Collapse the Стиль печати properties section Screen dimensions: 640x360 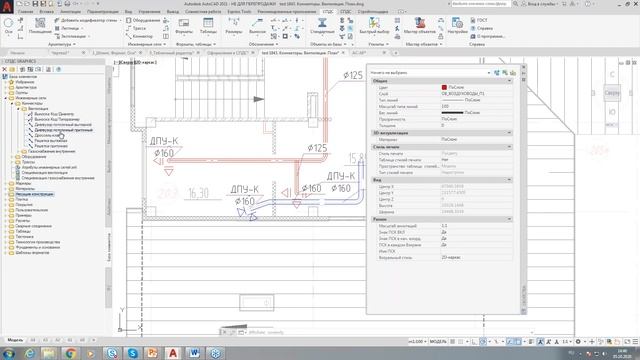509,147
